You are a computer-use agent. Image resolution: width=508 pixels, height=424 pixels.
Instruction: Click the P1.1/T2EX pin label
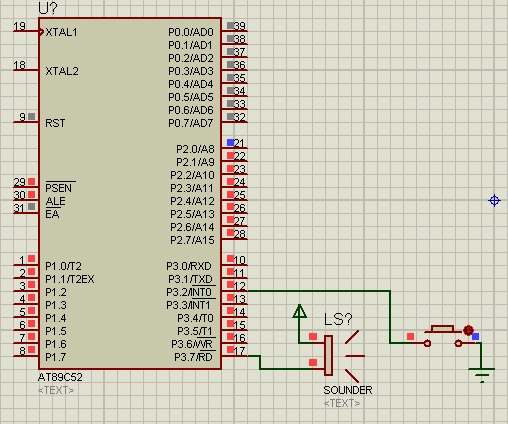70,279
